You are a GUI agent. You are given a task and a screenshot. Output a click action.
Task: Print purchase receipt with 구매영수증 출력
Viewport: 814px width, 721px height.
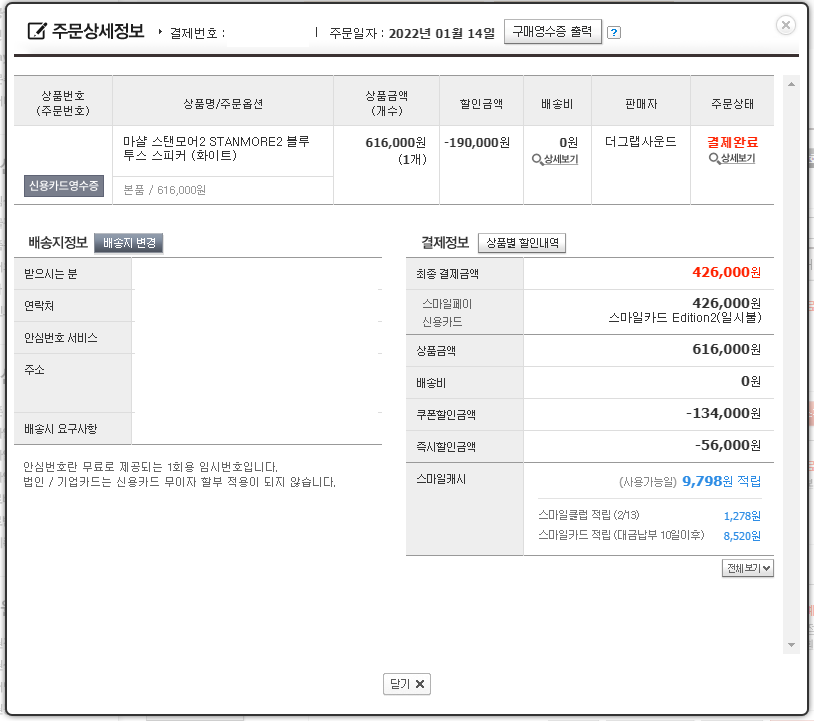coord(552,32)
